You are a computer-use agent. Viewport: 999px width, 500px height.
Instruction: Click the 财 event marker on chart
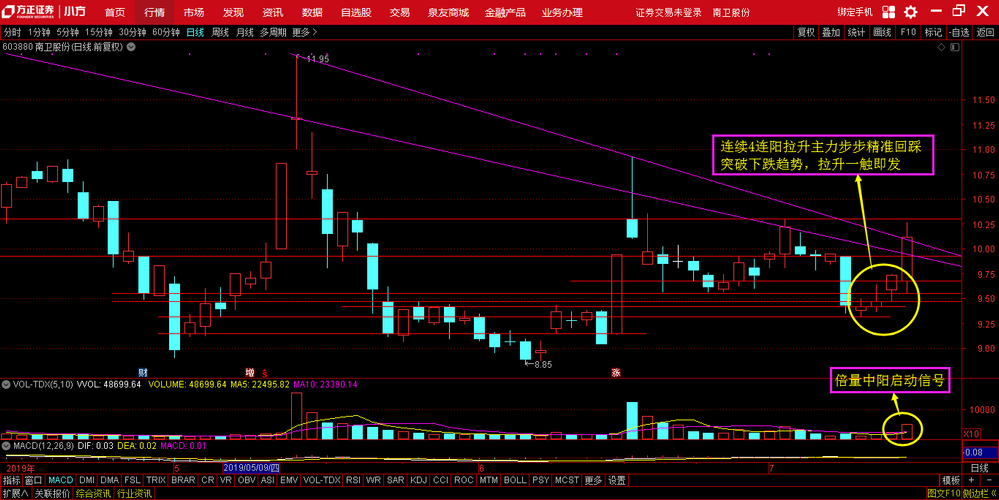coord(143,371)
